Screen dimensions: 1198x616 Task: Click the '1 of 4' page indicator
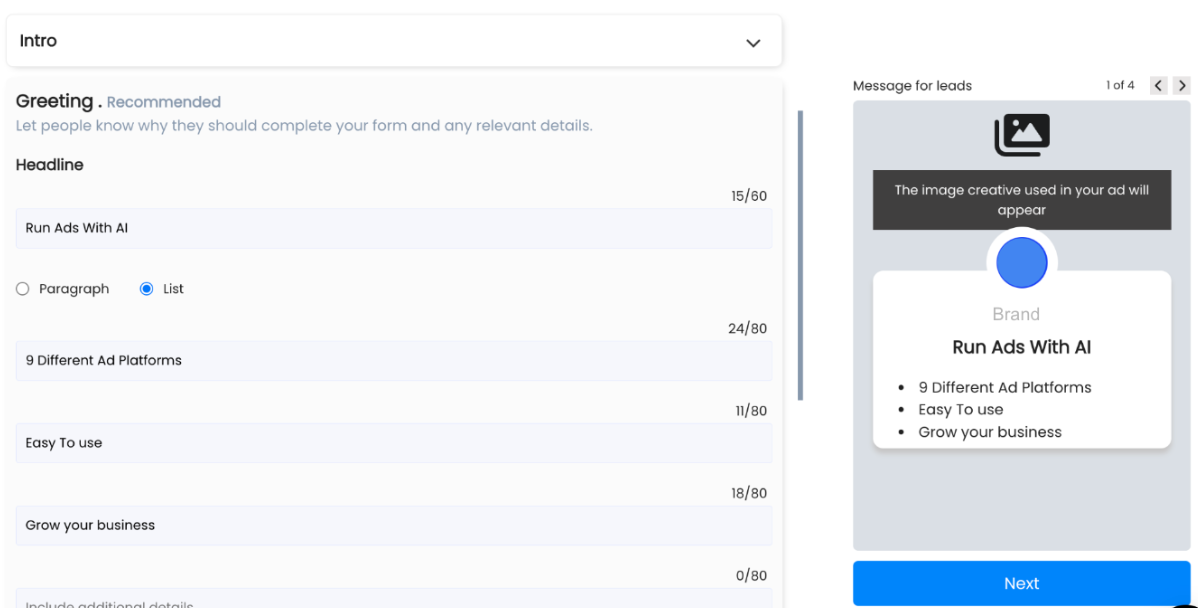click(x=1119, y=86)
